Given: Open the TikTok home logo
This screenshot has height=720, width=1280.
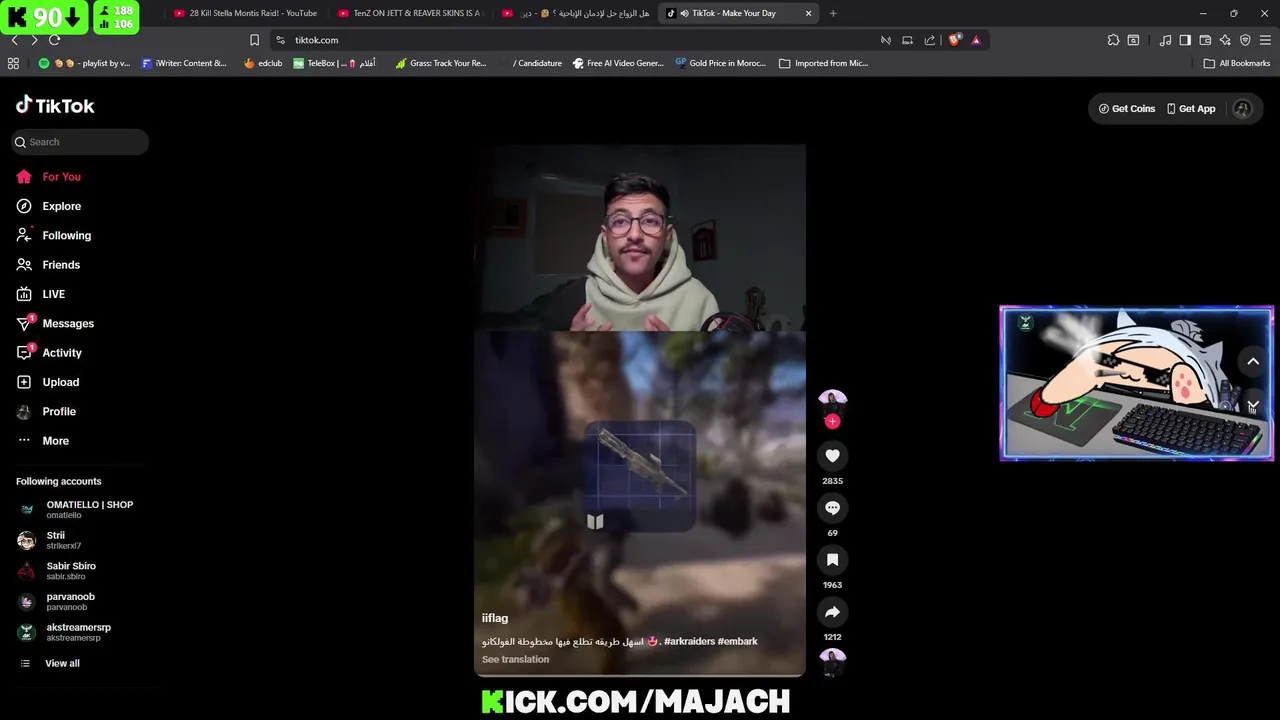Looking at the screenshot, I should 55,106.
